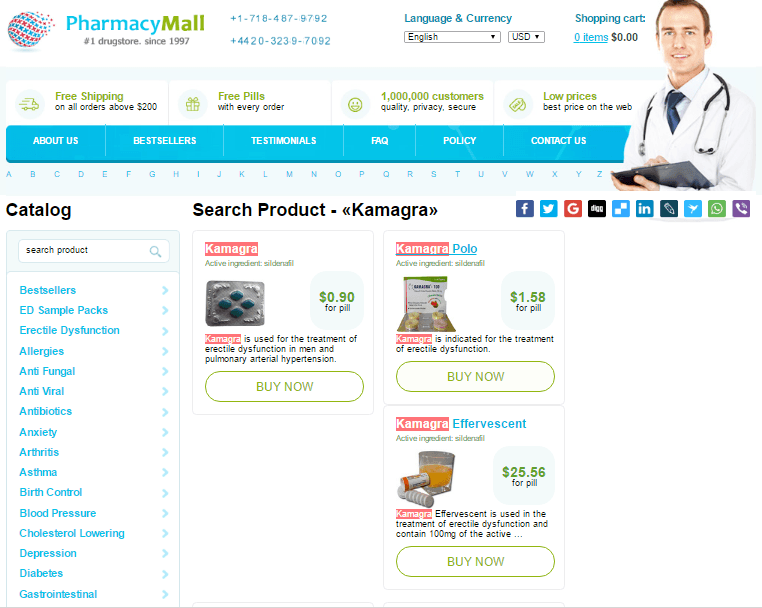Share page on Facebook
Screen dimensions: 762x608
click(x=525, y=209)
